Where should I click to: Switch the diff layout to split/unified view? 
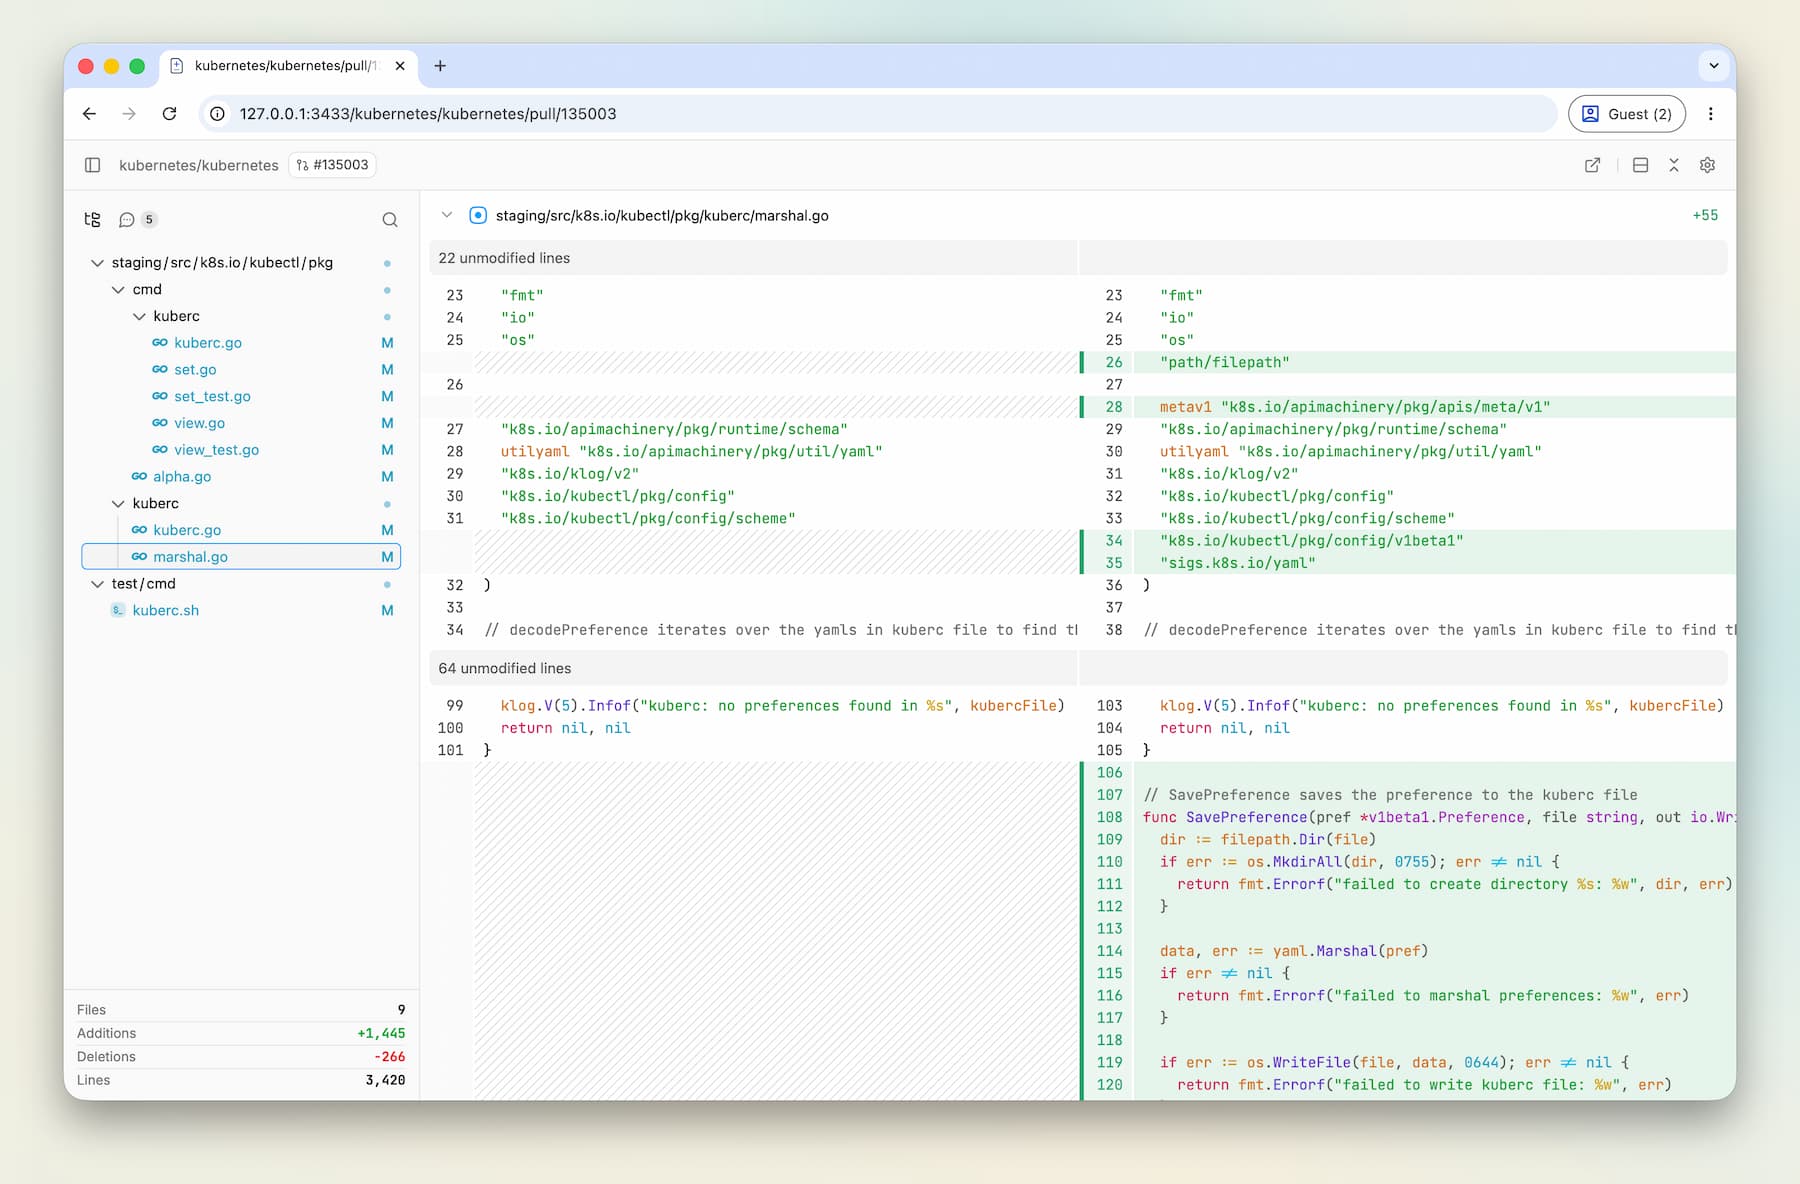(1640, 165)
